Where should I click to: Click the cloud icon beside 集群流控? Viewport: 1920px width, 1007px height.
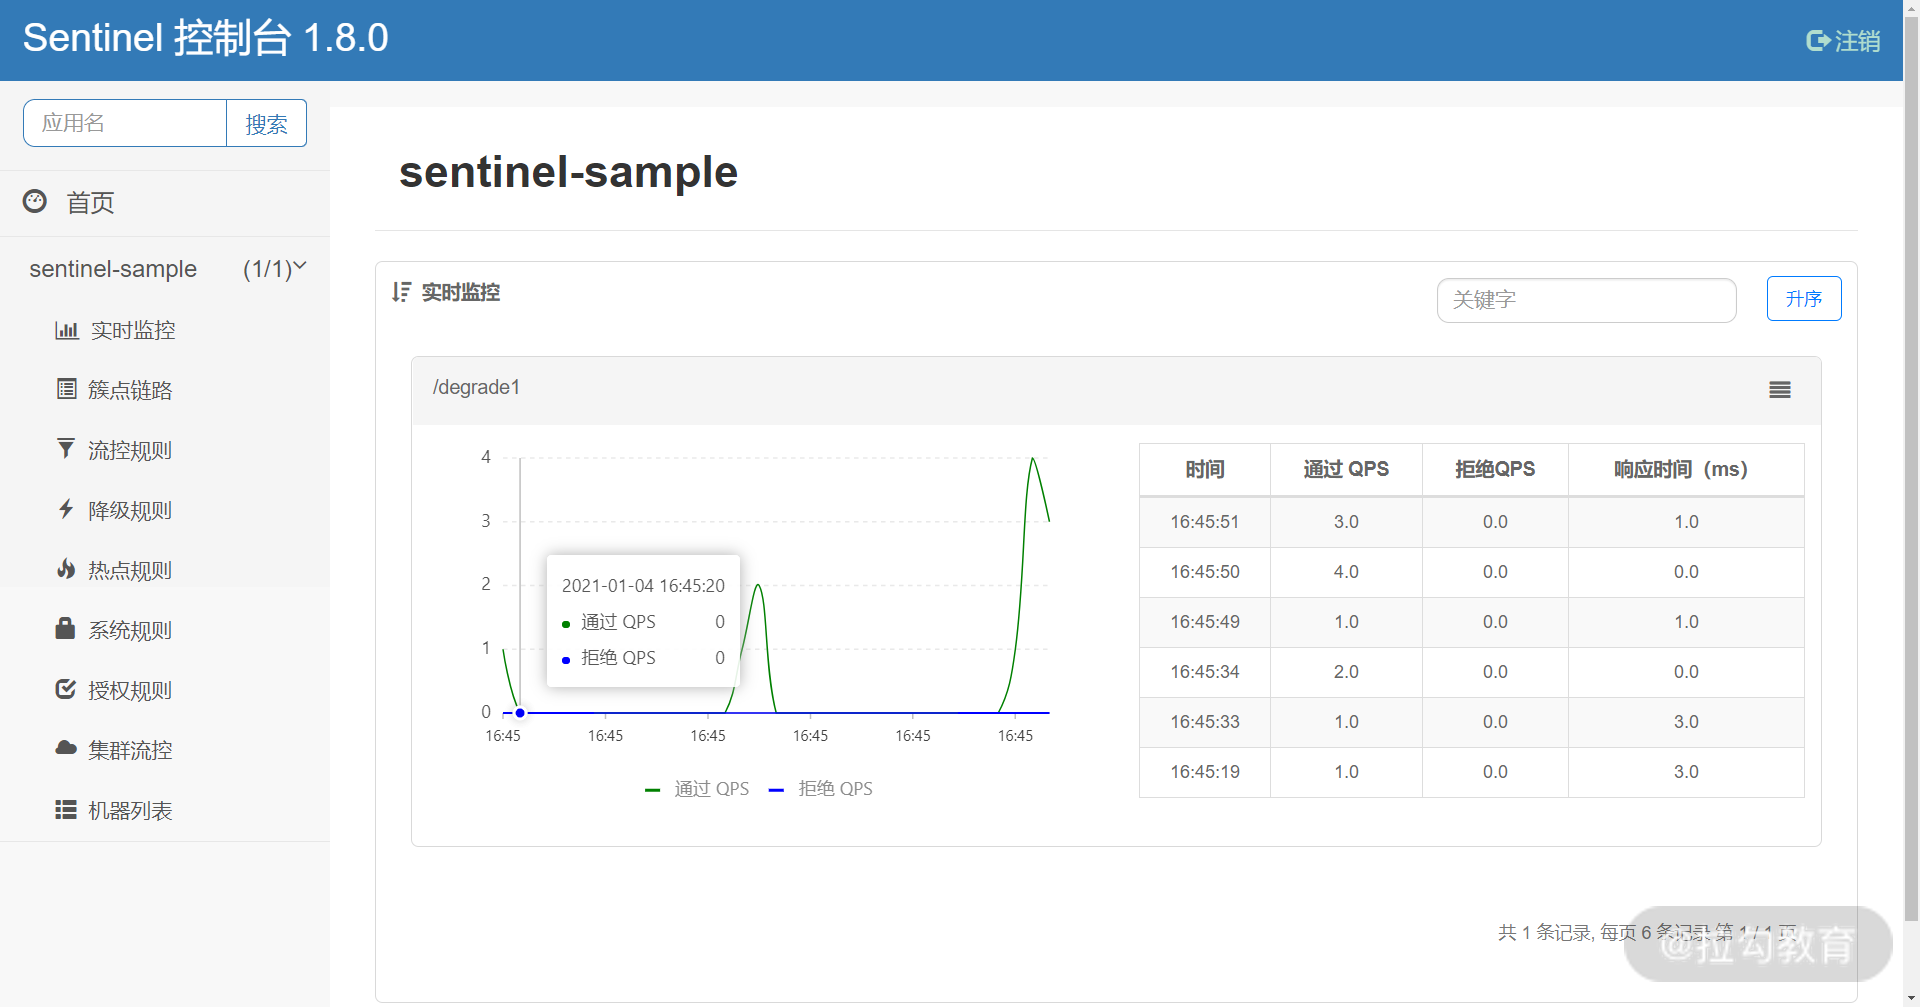point(66,748)
